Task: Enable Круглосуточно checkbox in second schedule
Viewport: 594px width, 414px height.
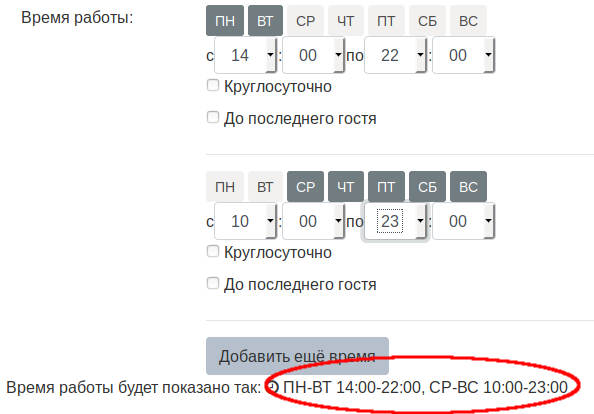Action: coord(213,251)
